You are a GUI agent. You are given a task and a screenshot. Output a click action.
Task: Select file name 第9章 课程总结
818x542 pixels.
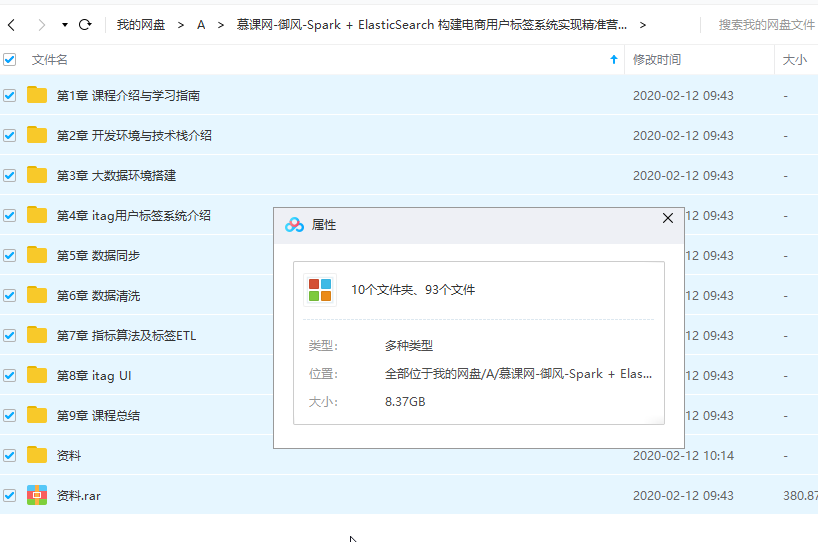click(x=98, y=416)
